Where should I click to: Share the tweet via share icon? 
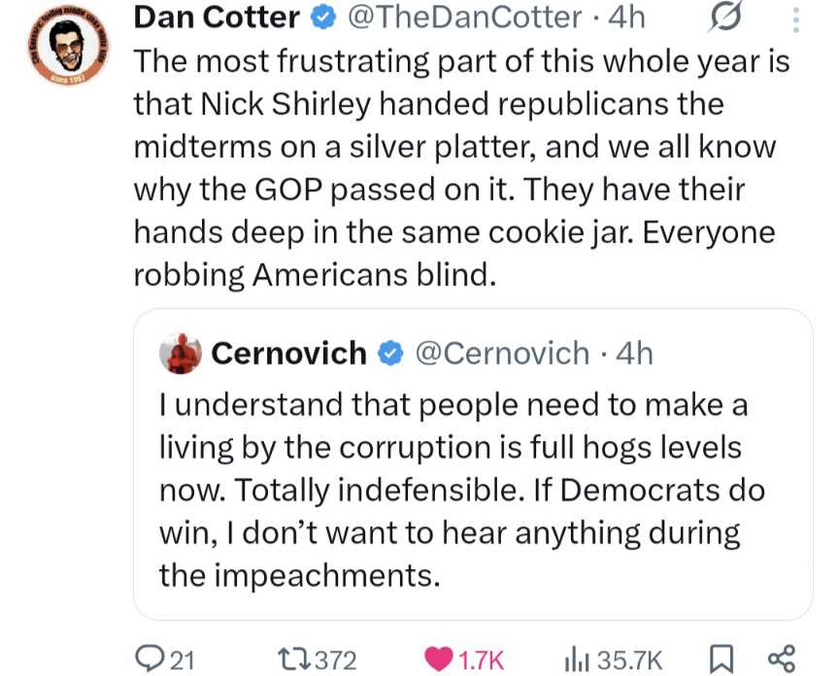click(781, 658)
